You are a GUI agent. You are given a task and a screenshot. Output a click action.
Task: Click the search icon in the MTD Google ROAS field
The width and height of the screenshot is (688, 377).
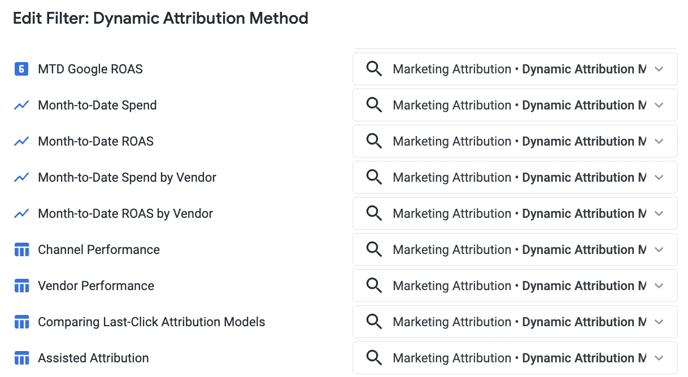(374, 69)
